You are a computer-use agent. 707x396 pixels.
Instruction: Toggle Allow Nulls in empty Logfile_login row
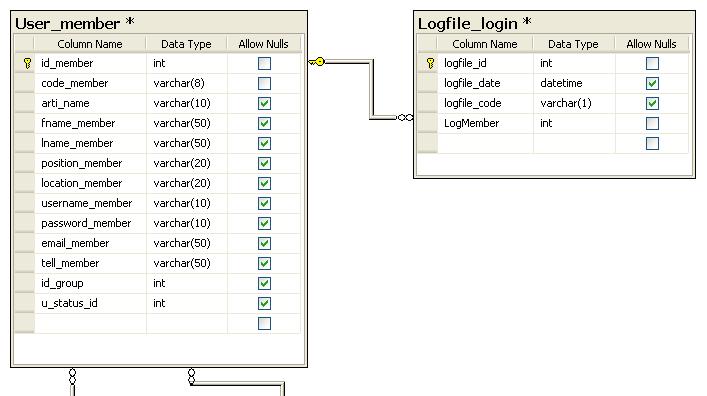pos(652,143)
